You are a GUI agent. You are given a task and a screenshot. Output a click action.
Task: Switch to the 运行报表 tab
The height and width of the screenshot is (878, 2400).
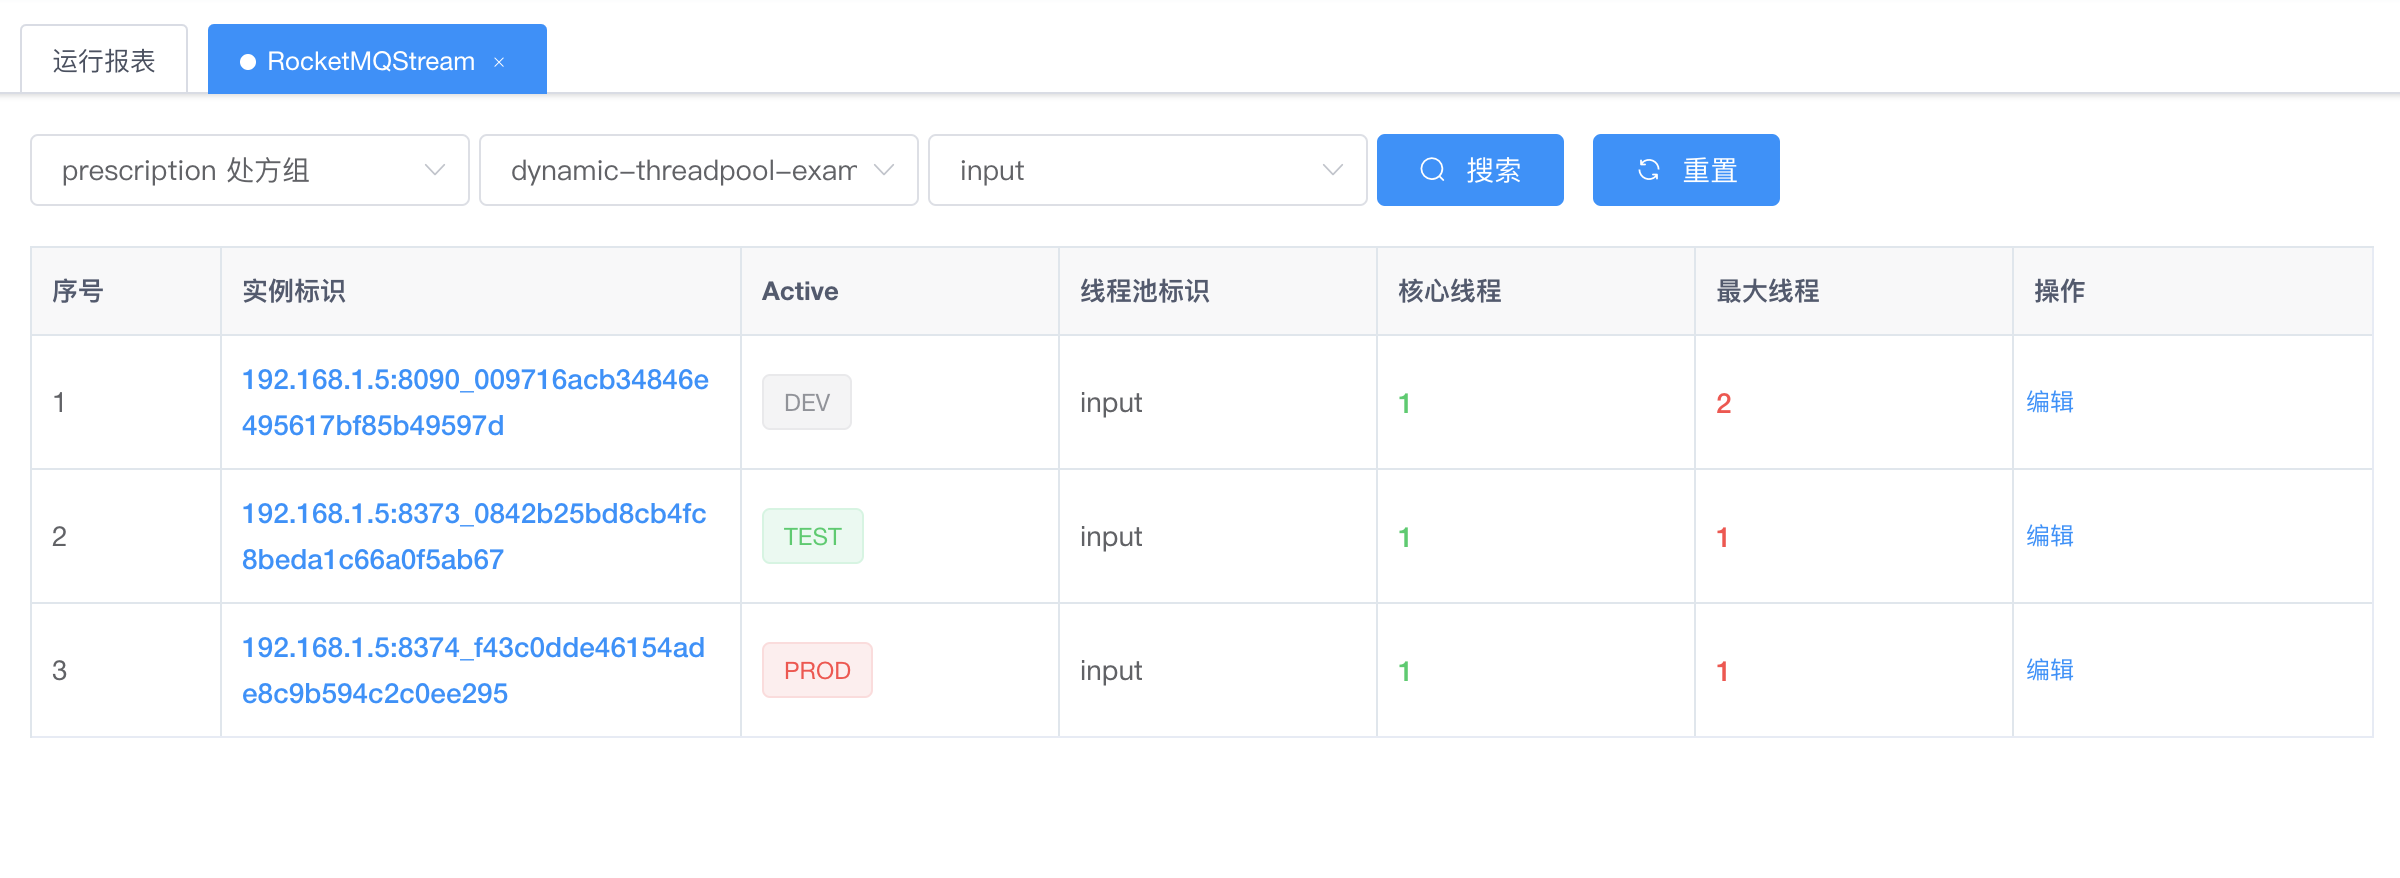(x=104, y=60)
